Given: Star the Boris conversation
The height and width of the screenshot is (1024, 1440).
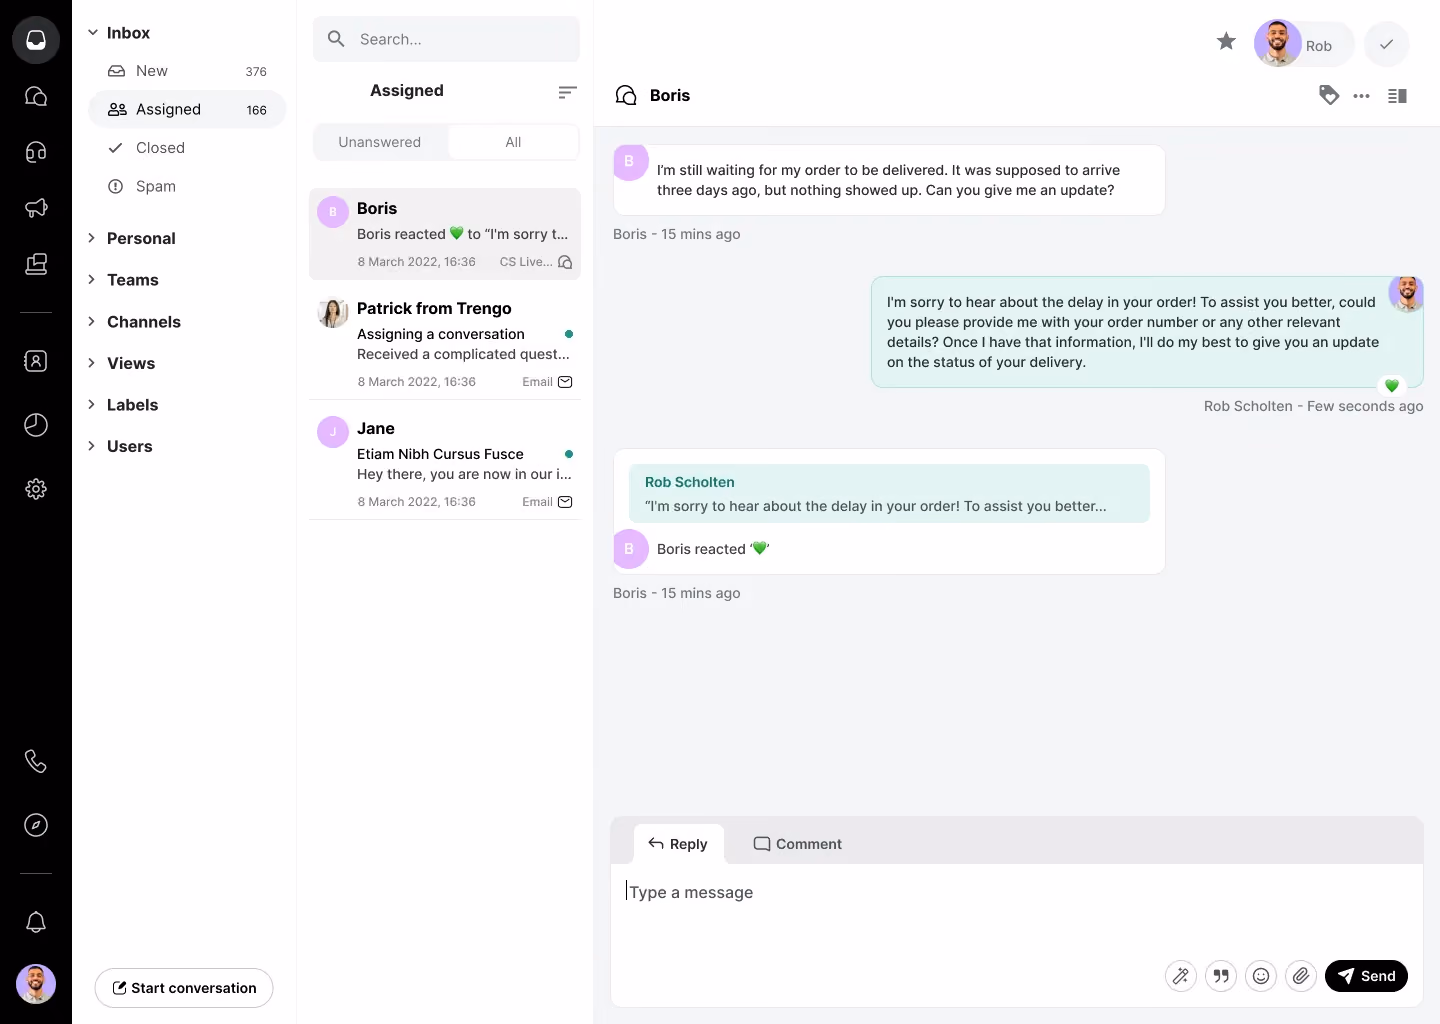Looking at the screenshot, I should click(1226, 41).
